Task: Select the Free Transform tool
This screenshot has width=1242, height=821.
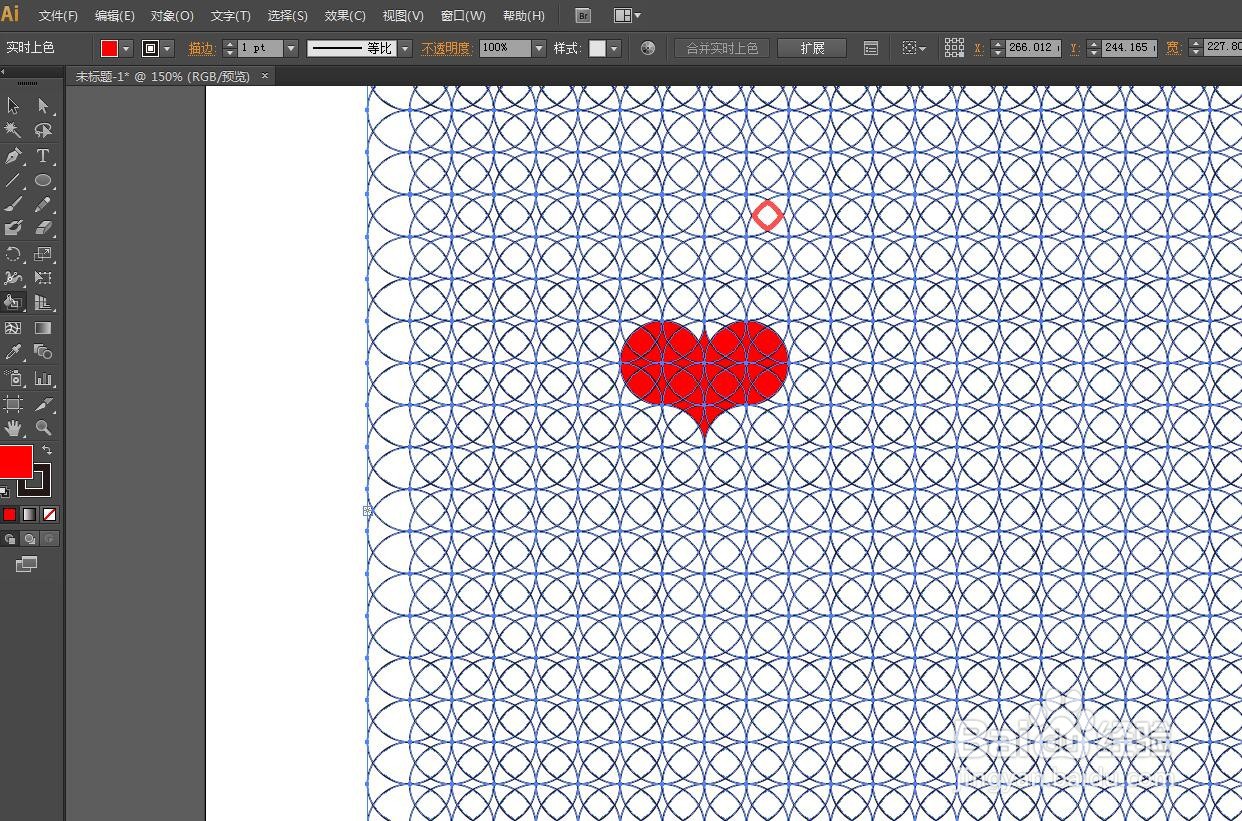Action: [43, 278]
